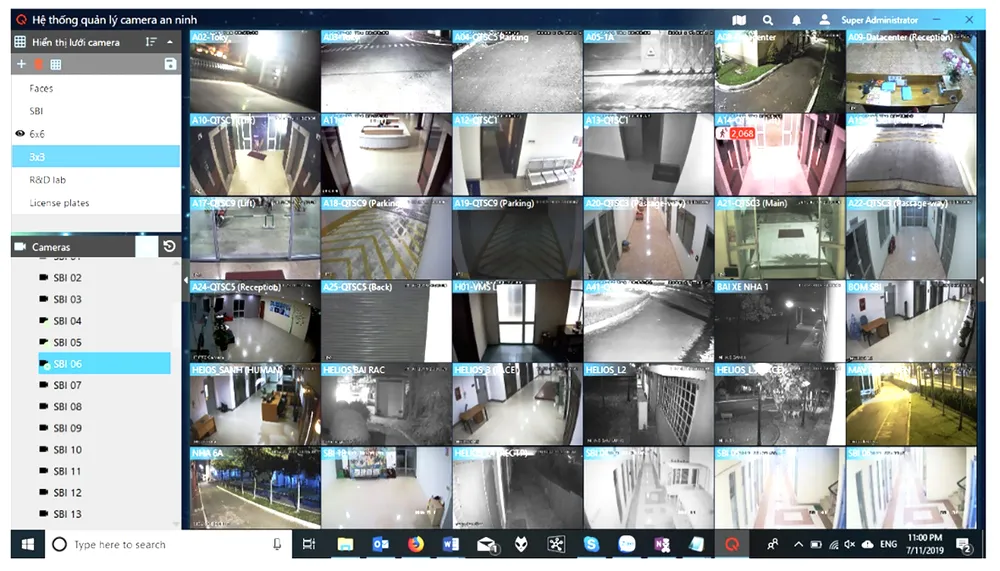The height and width of the screenshot is (571, 1000).
Task: Open Task View on the taskbar
Action: [x=309, y=544]
